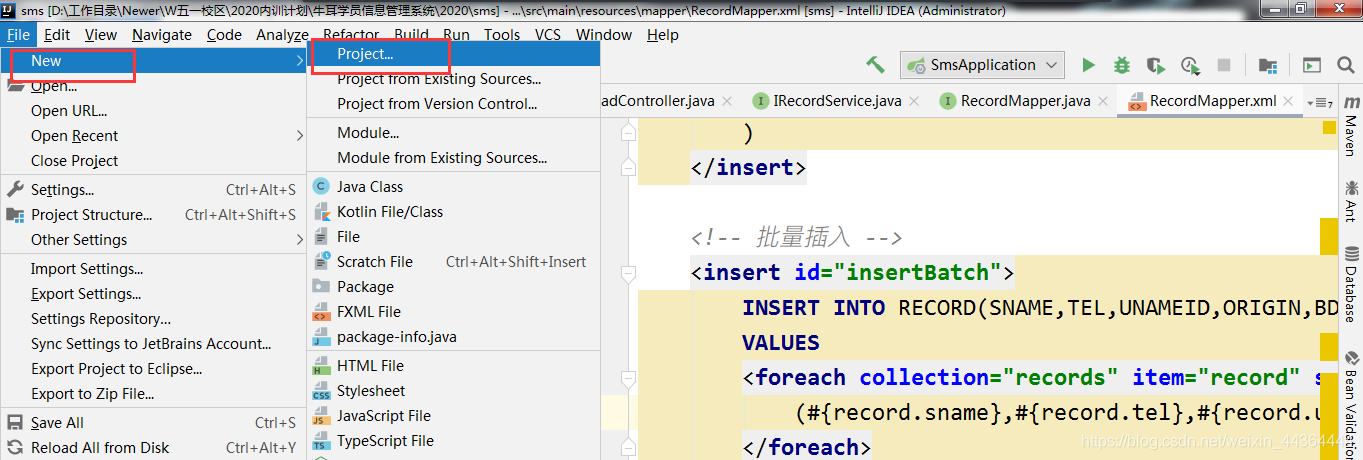Viewport: 1363px width, 460px height.
Task: Open the profiler run icon
Action: coord(1190,65)
